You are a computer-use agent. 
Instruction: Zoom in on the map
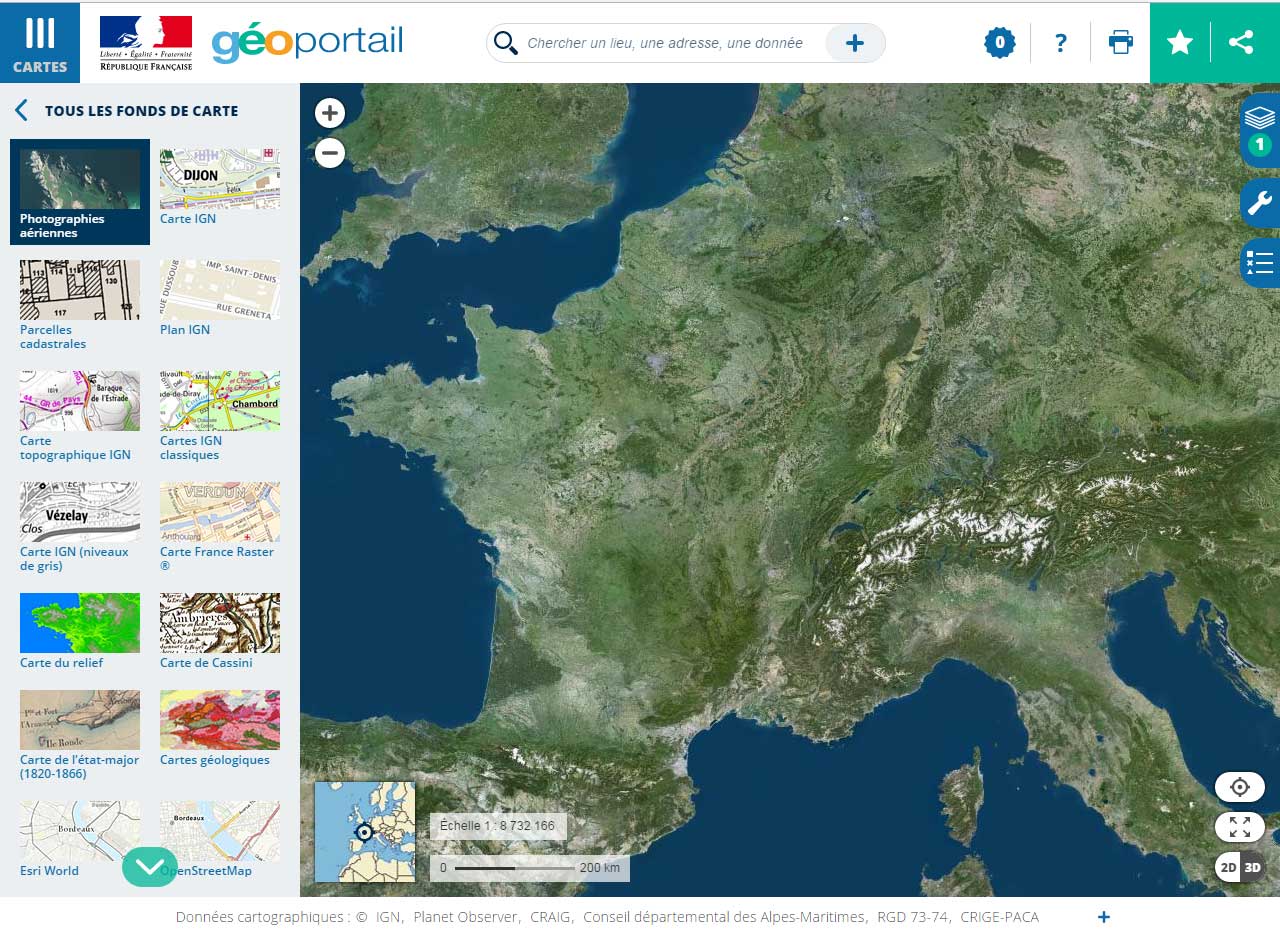click(330, 112)
